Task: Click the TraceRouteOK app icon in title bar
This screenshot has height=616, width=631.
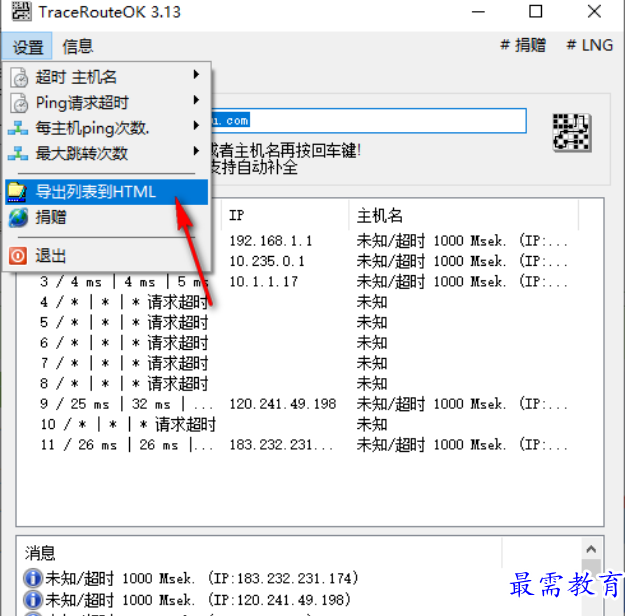Action: pos(21,11)
